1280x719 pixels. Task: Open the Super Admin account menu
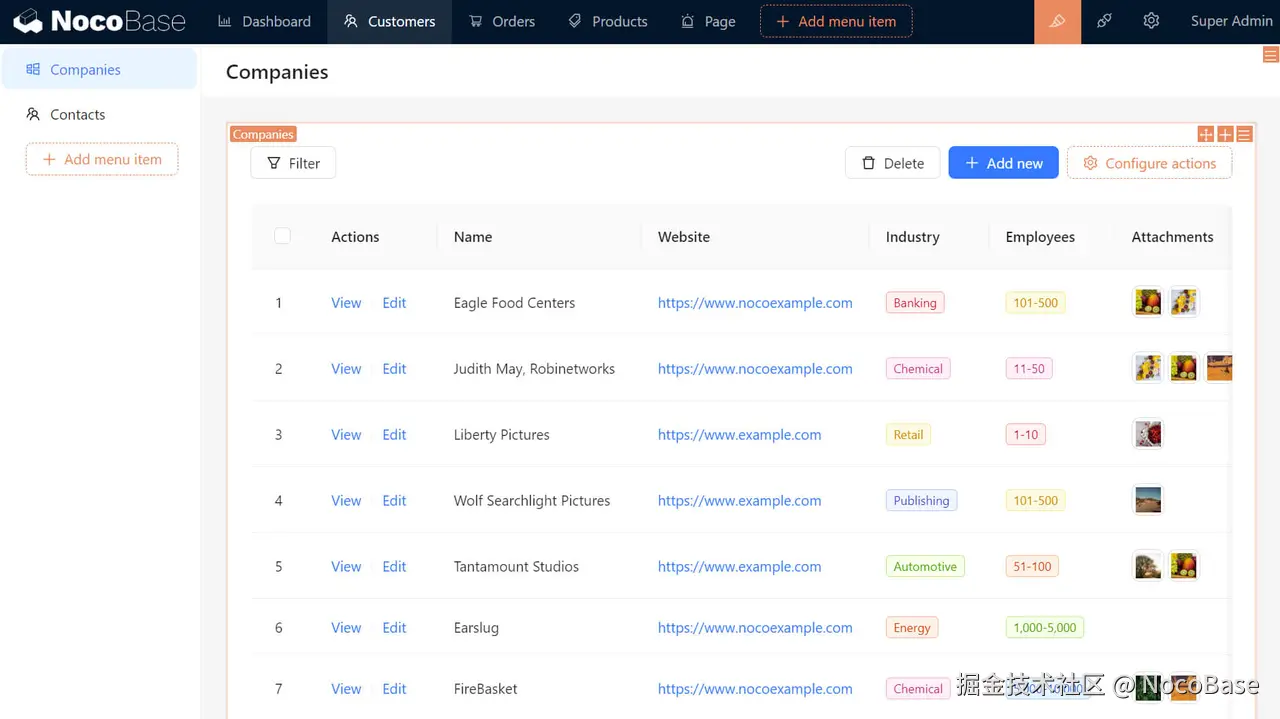pos(1231,20)
